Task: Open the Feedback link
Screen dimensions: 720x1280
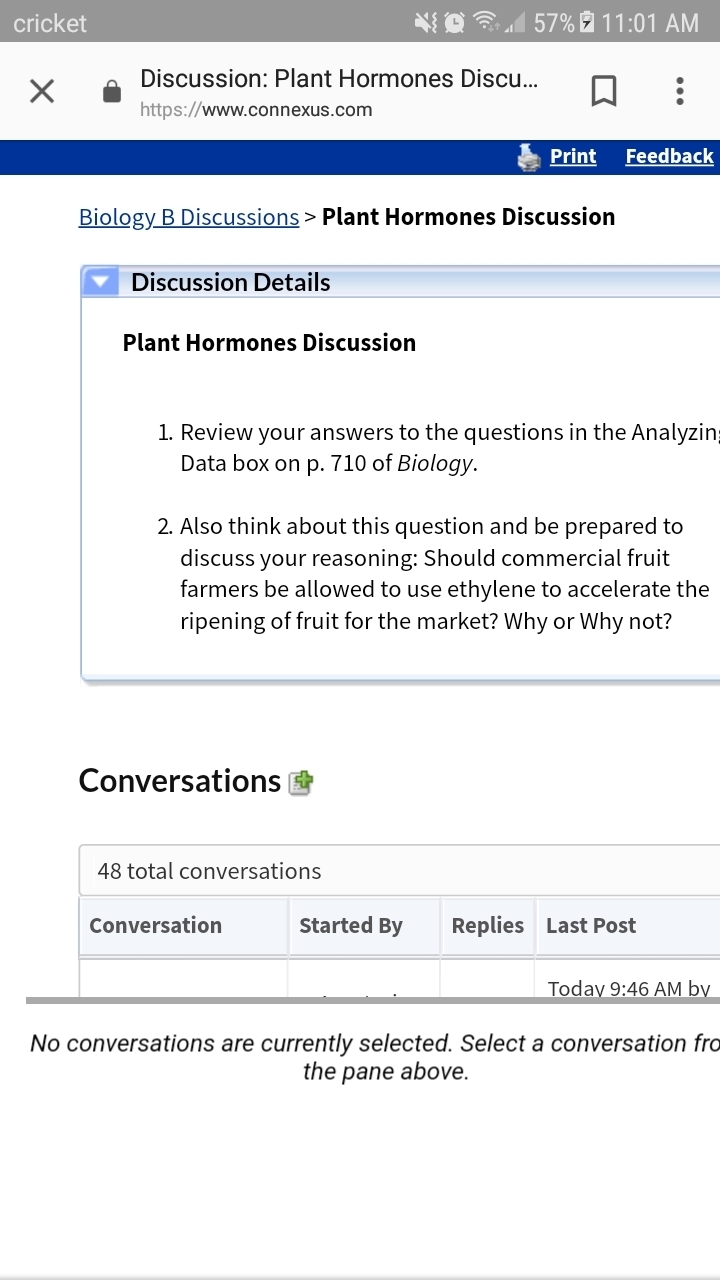Action: [669, 157]
